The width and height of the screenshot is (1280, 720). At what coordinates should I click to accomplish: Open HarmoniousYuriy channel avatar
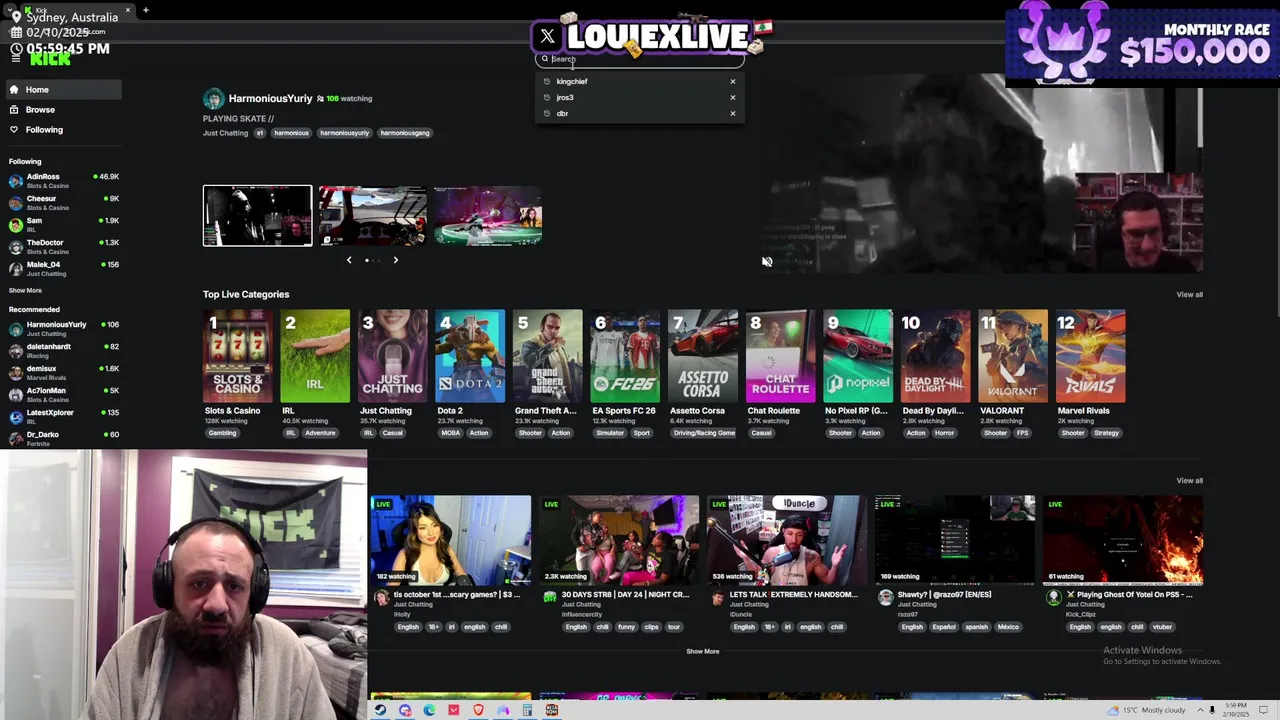coord(213,99)
